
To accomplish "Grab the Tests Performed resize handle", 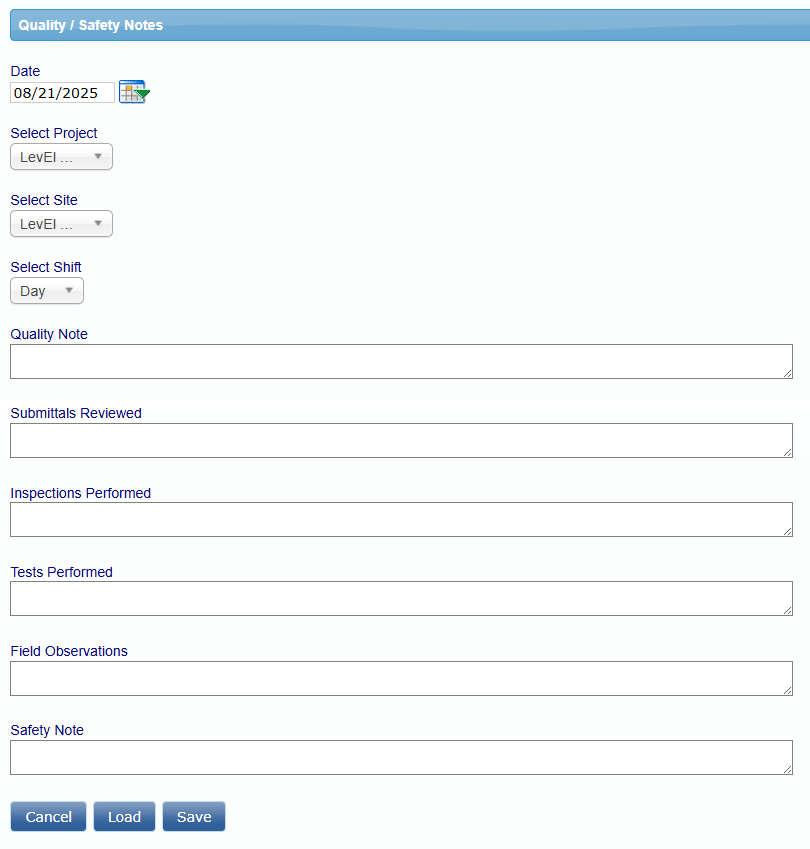I will [x=788, y=611].
